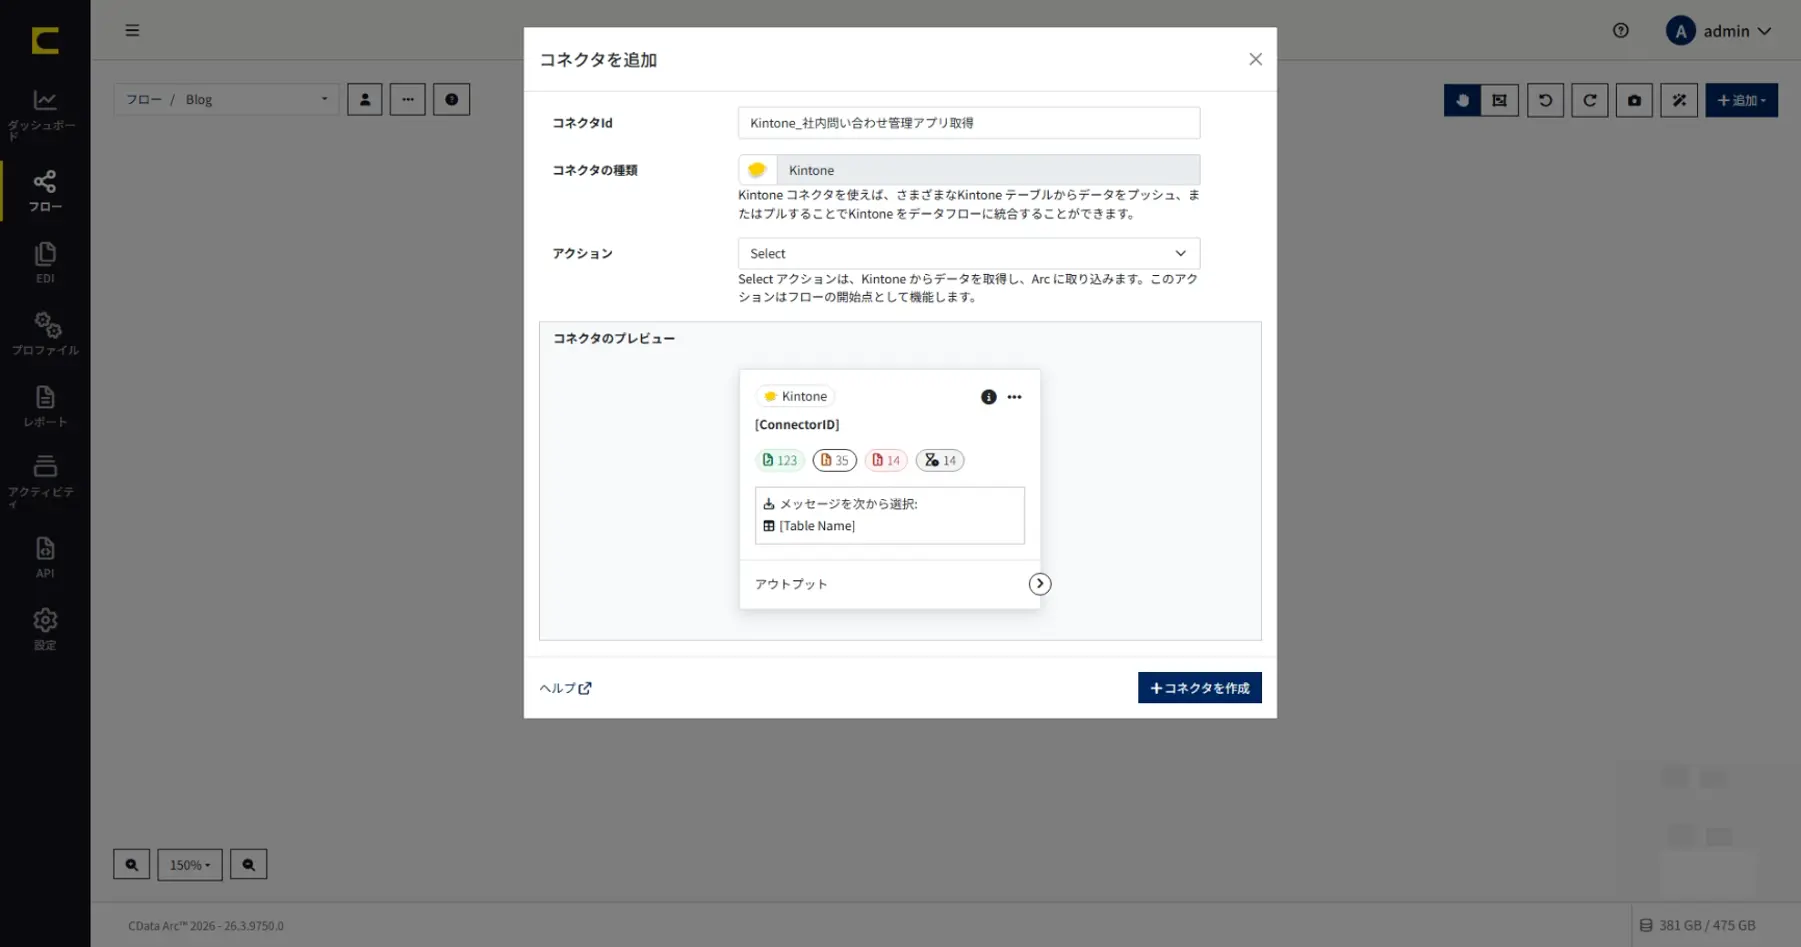The height and width of the screenshot is (947, 1801).
Task: Click the CData Arc logo icon
Action: pos(45,40)
